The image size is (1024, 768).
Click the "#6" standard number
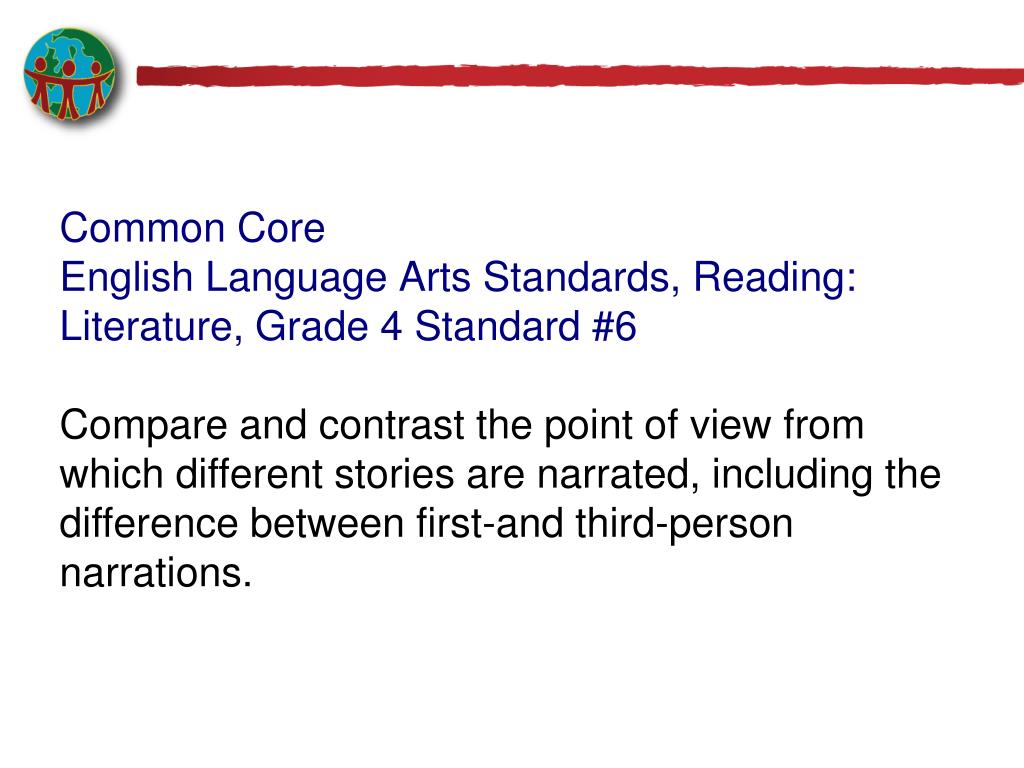pyautogui.click(x=614, y=326)
